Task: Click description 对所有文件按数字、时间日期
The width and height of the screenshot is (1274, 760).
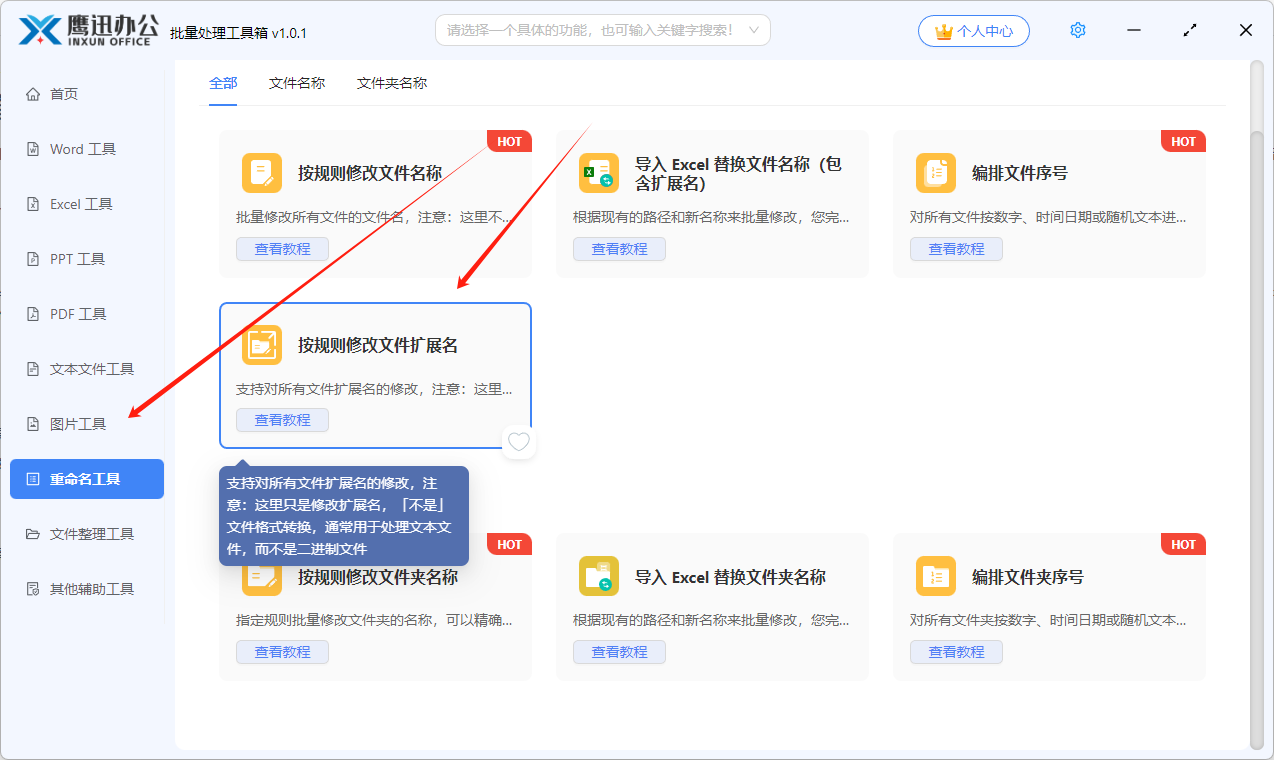Action: pos(1049,217)
